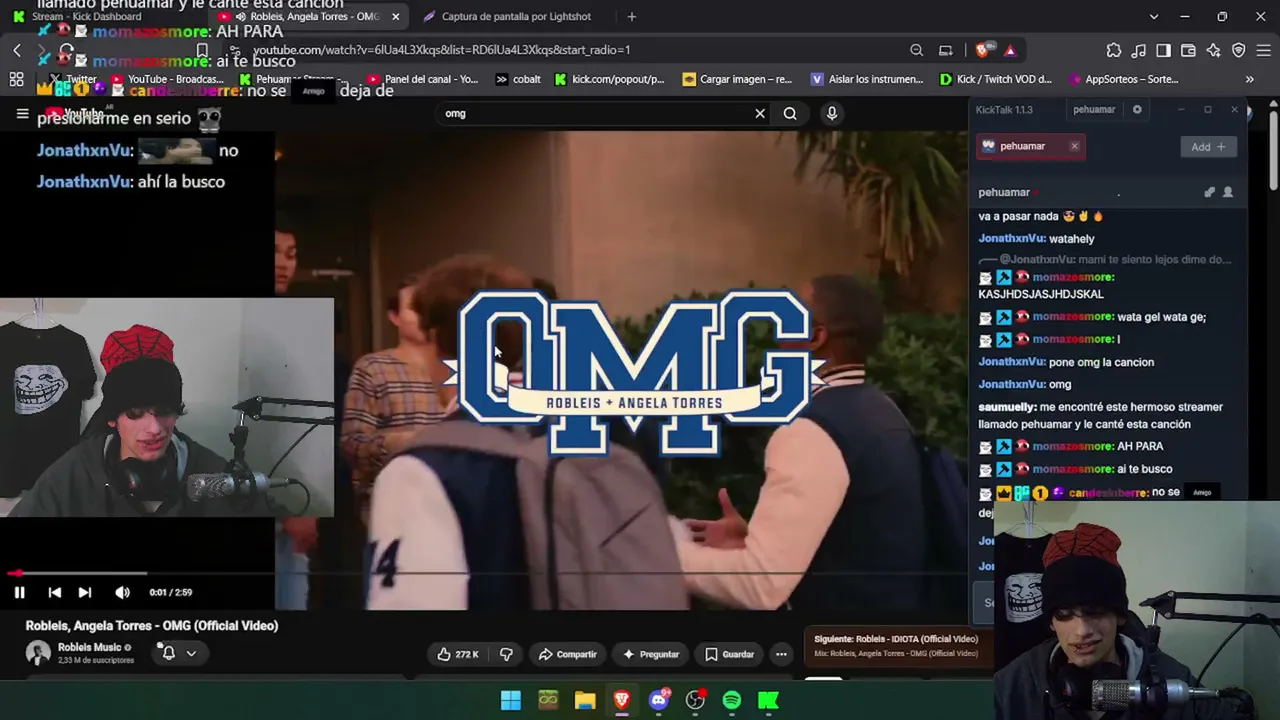
Task: Focus the YouTube search field containing omg
Action: [595, 113]
